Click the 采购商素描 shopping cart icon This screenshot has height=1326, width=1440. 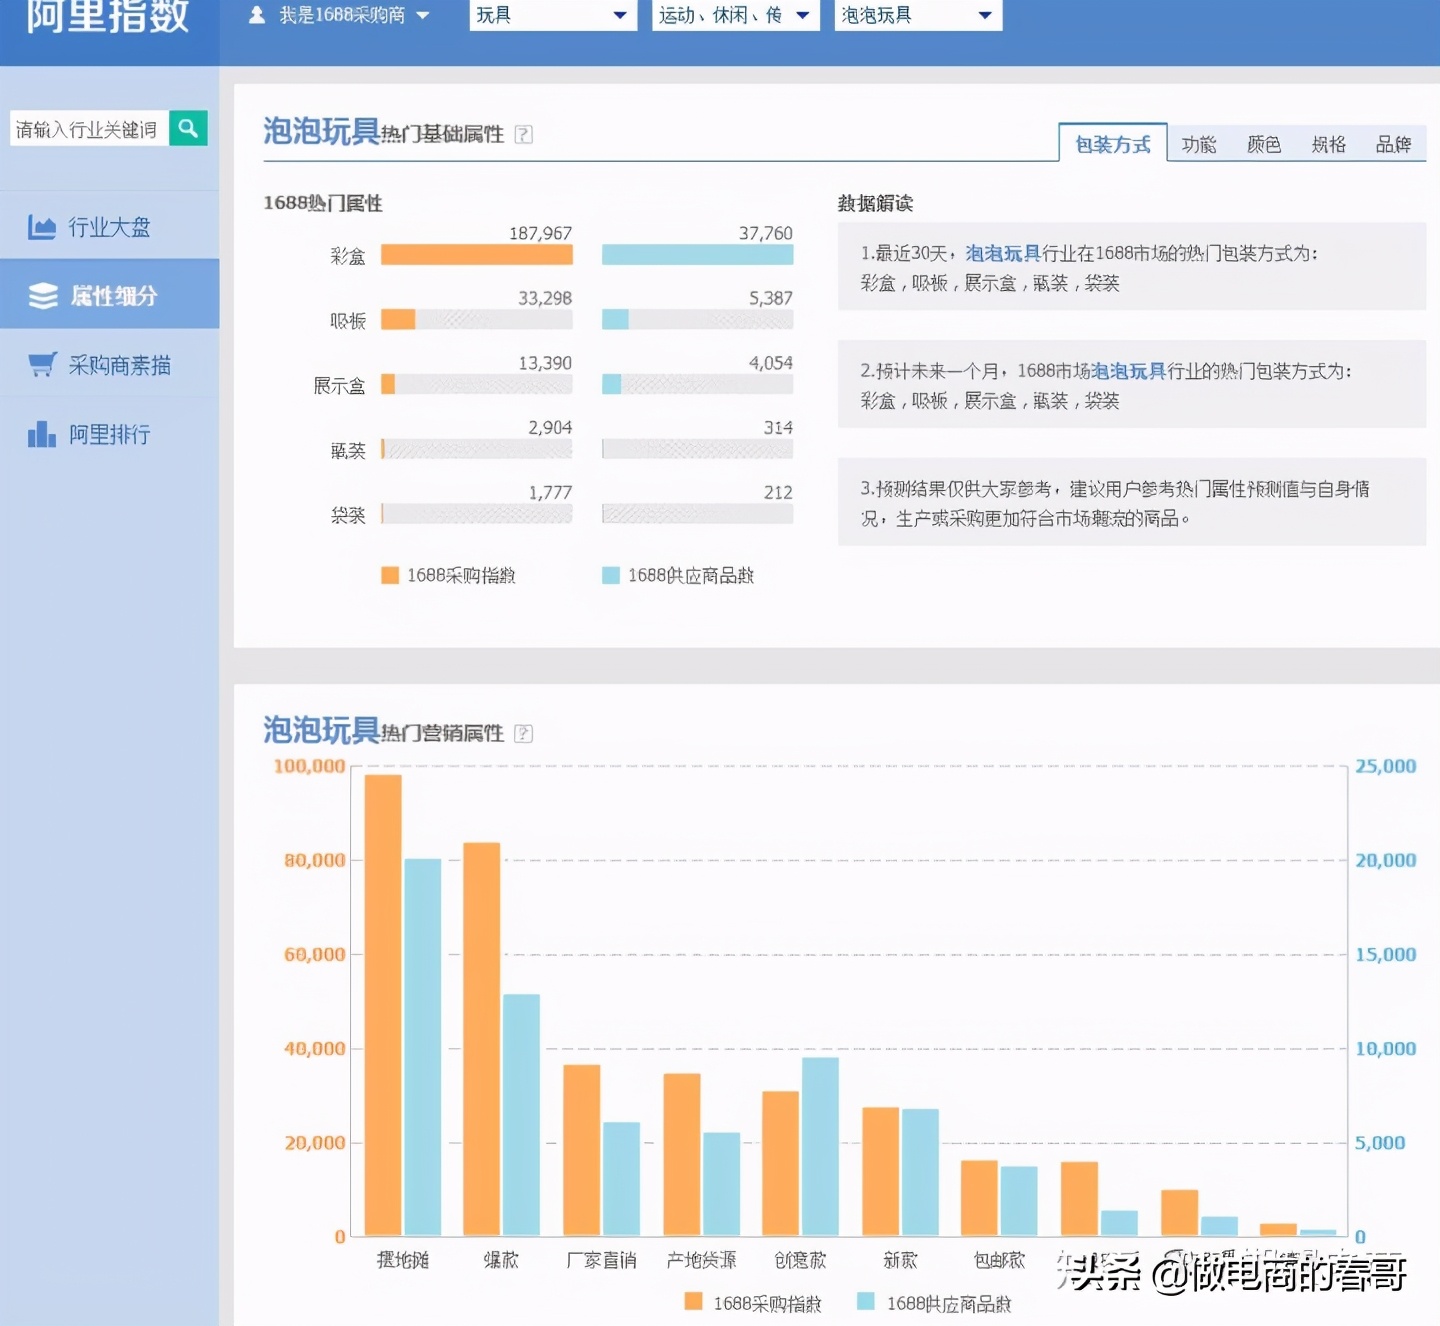pyautogui.click(x=42, y=365)
